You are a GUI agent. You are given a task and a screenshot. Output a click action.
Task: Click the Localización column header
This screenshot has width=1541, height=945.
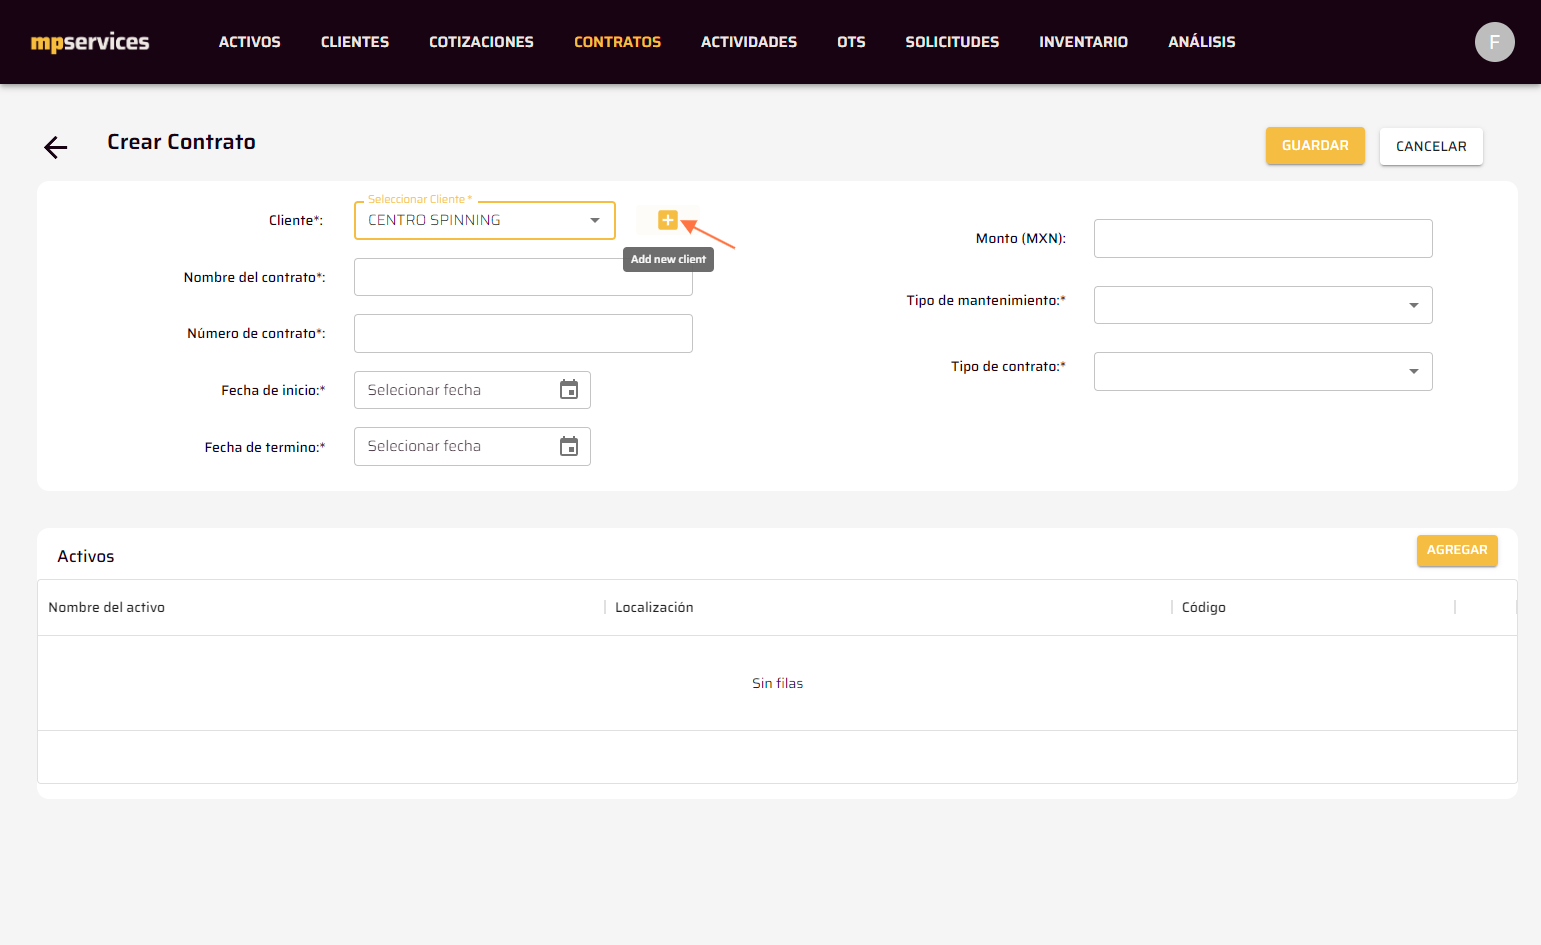(x=654, y=607)
